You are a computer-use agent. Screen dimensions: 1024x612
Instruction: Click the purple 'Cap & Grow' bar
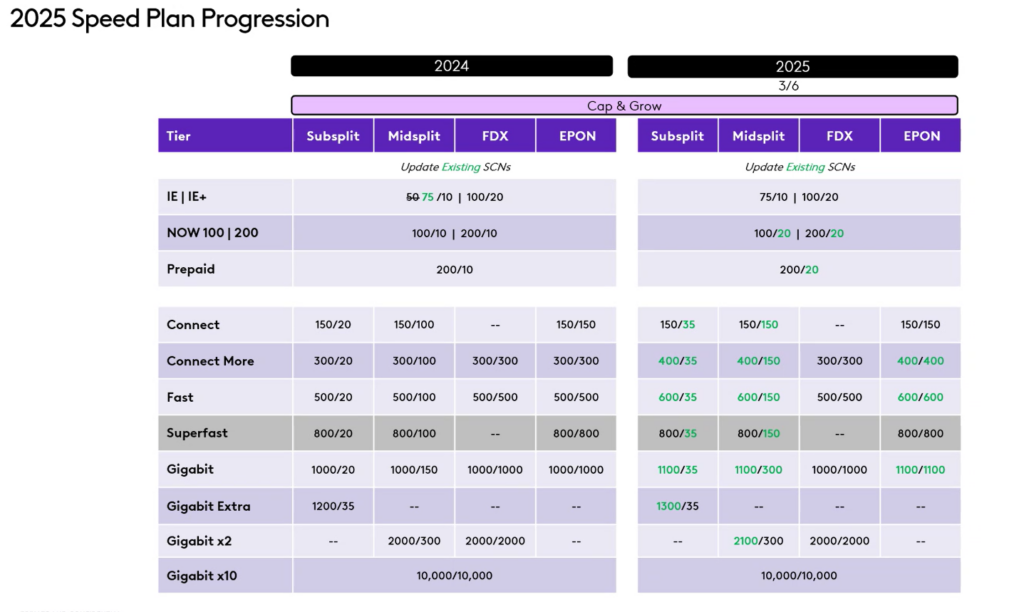point(624,105)
